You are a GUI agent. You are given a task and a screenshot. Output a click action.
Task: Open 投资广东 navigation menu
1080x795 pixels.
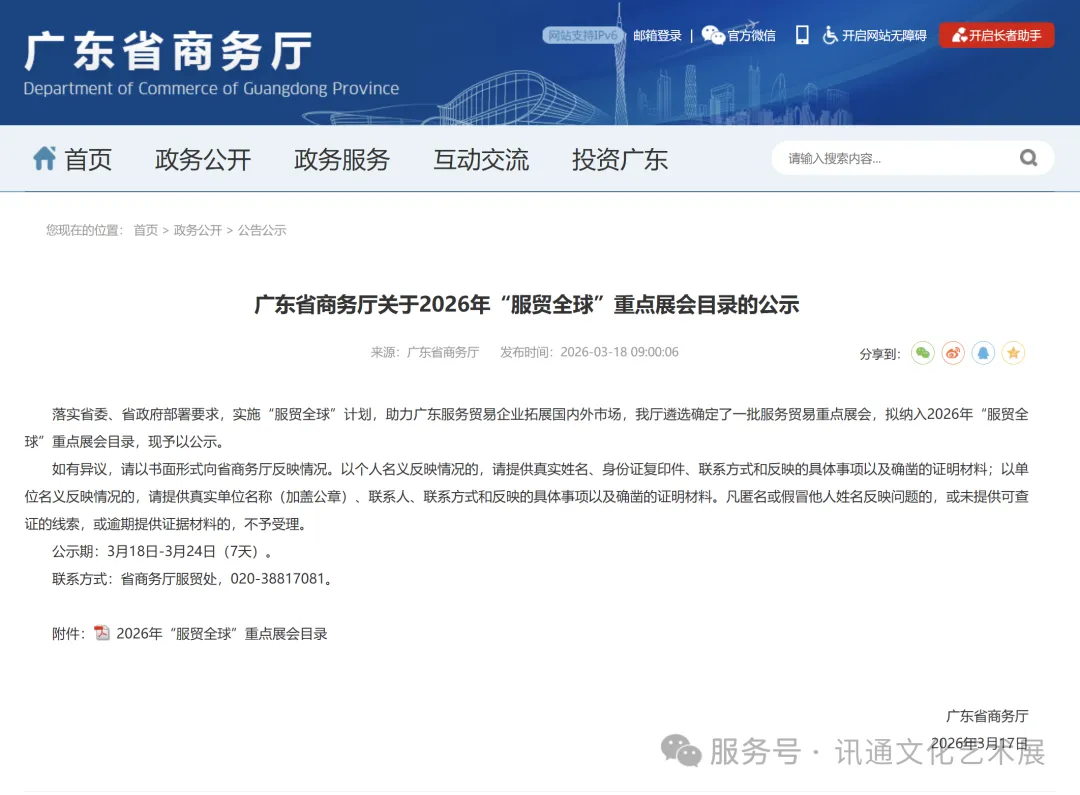620,159
